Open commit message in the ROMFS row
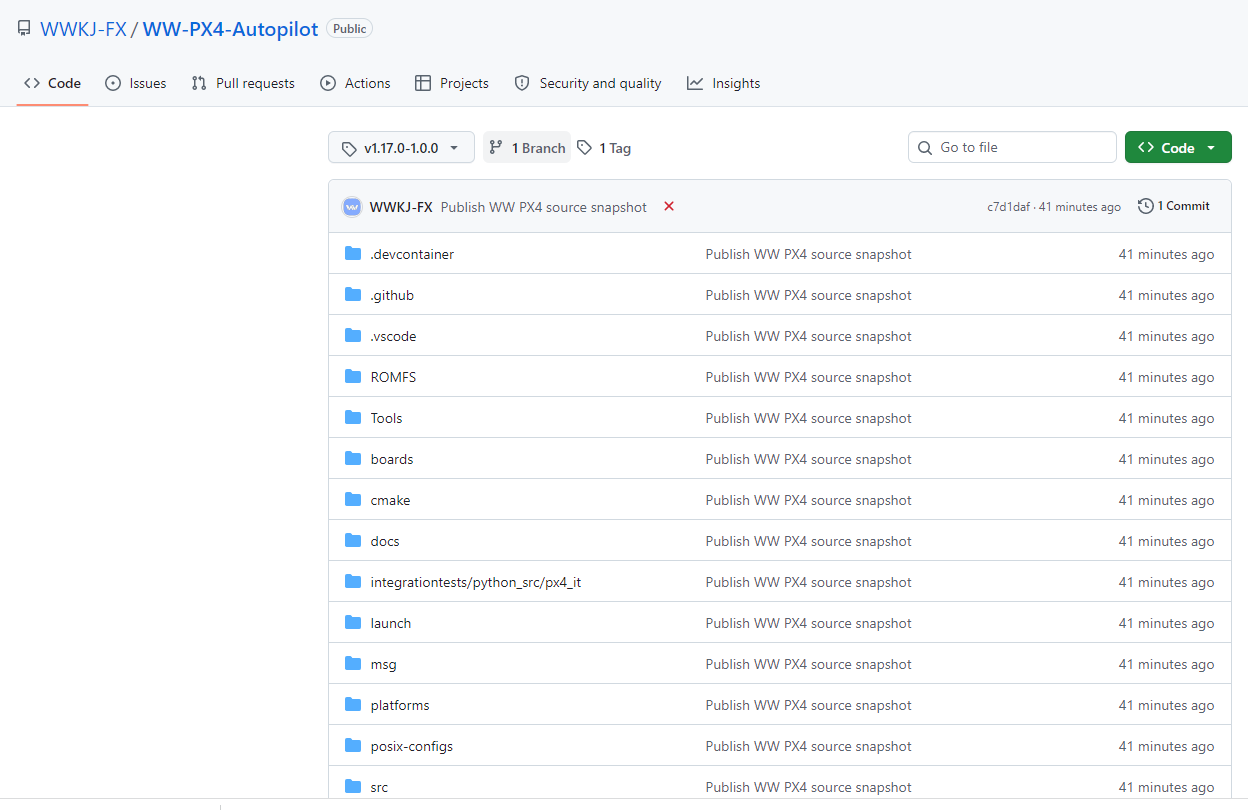1248x810 pixels. (809, 377)
